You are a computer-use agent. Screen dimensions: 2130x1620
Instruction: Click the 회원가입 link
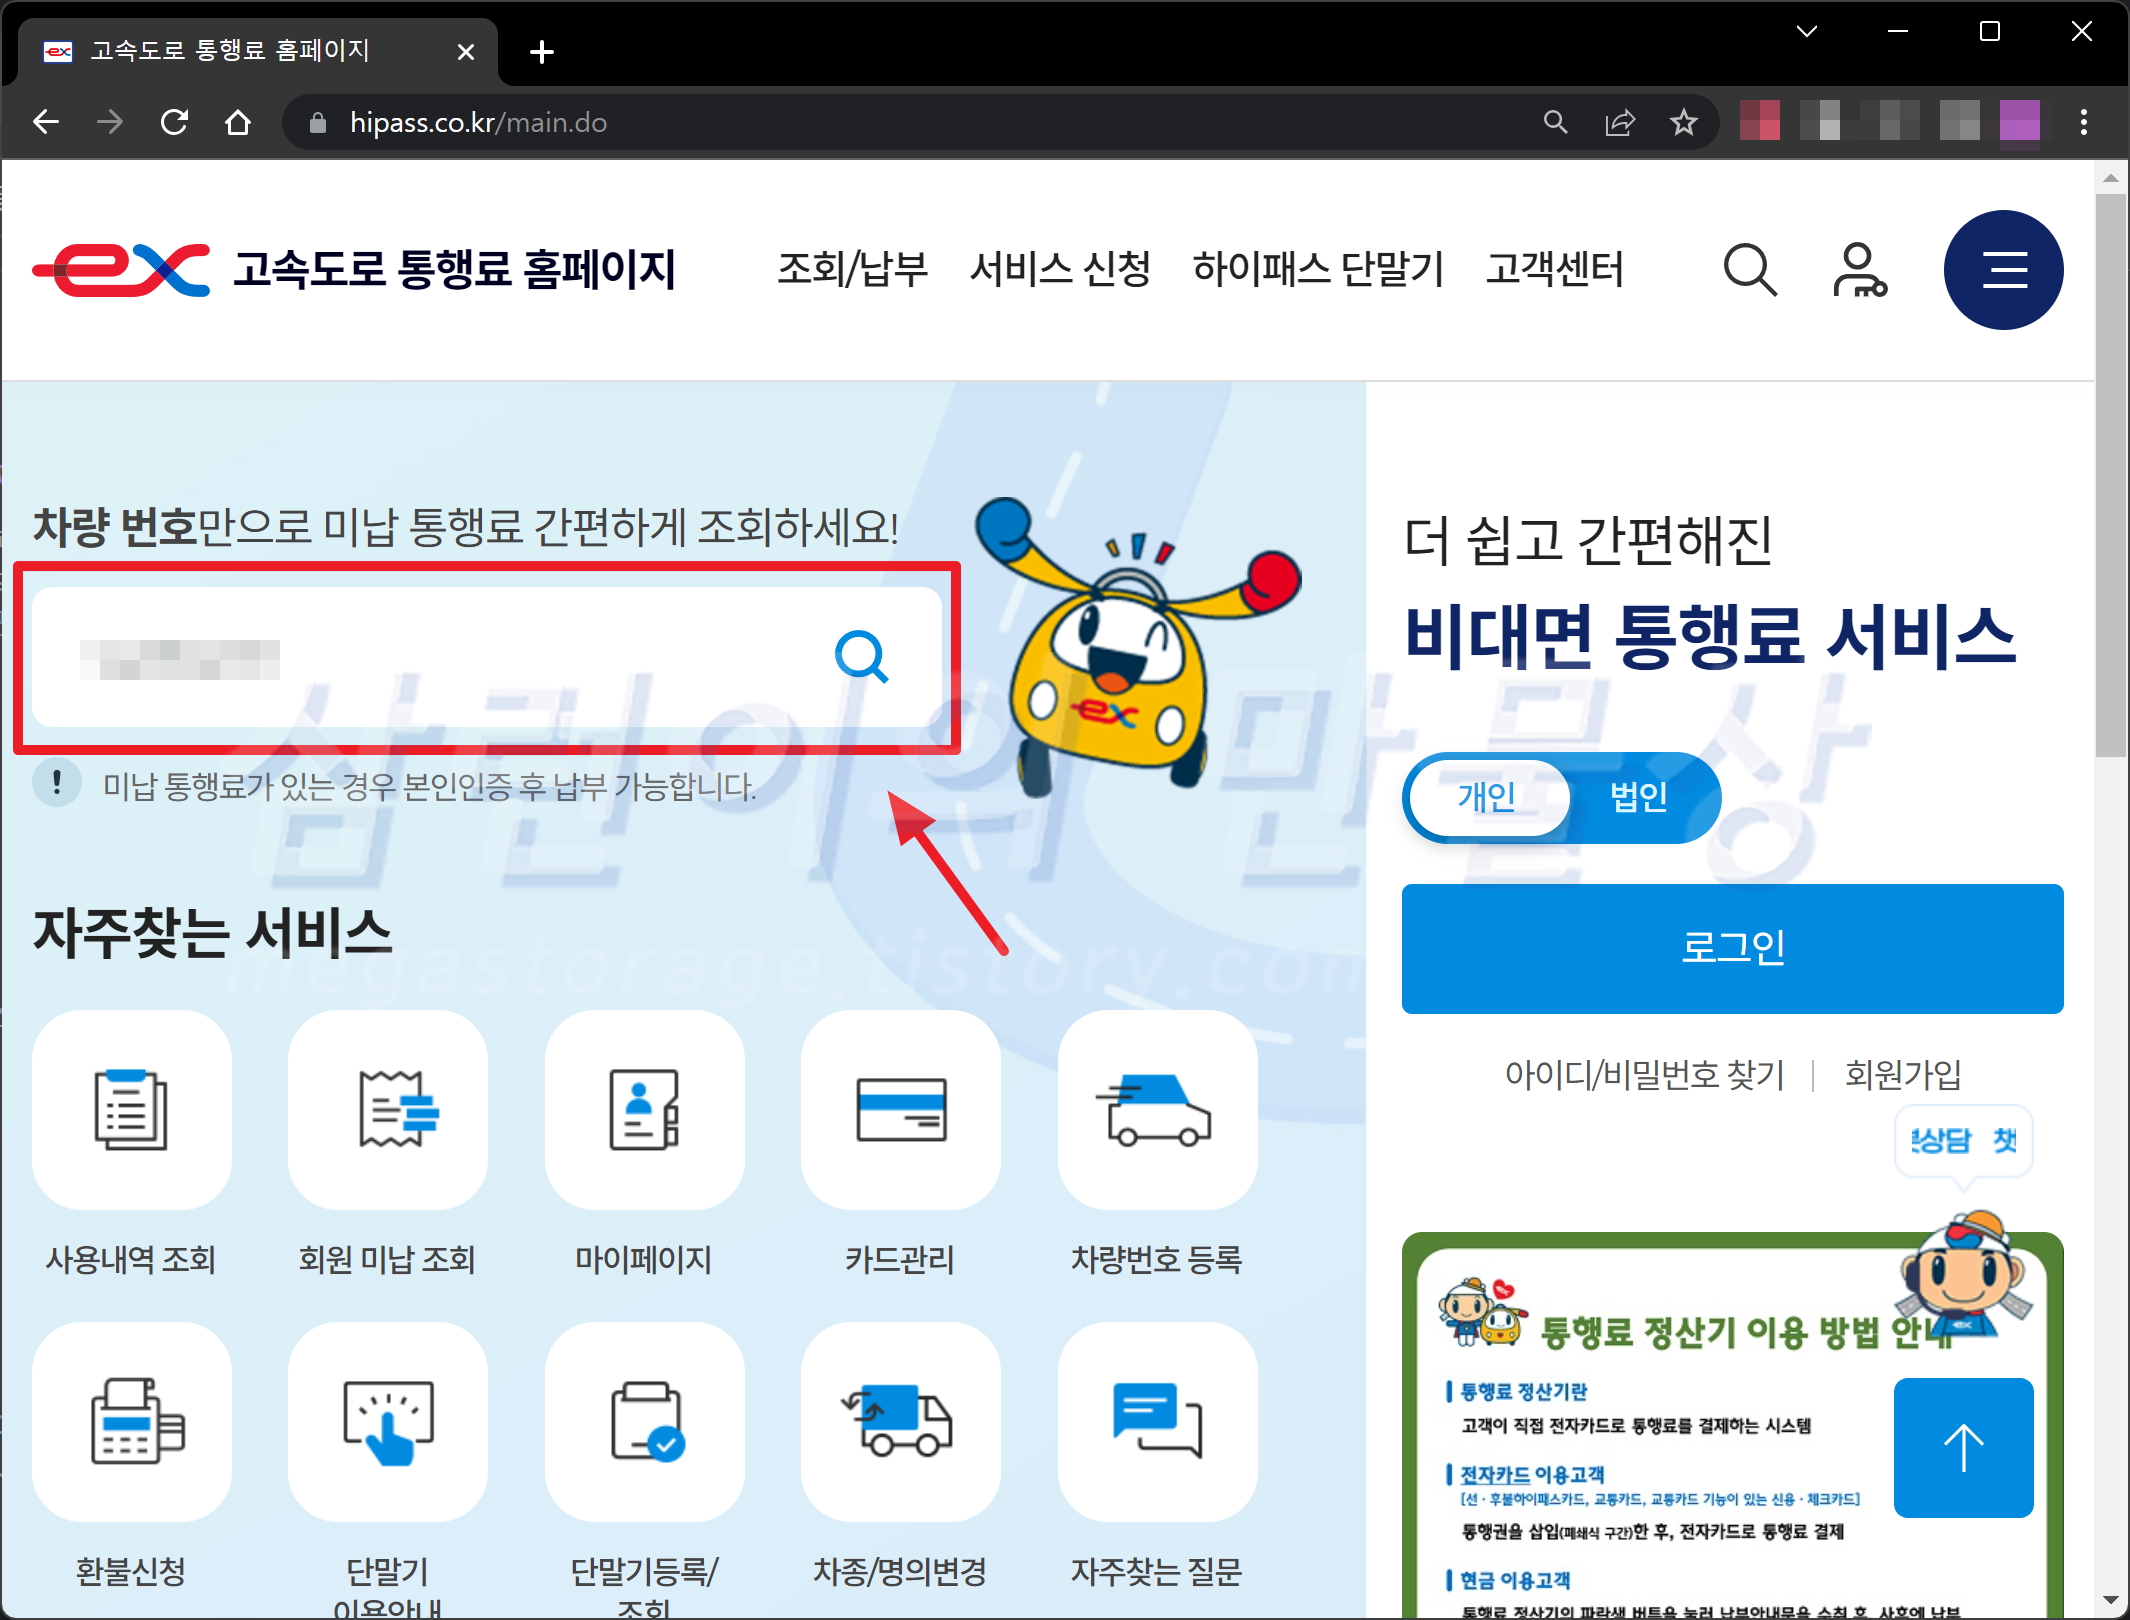[1902, 1075]
